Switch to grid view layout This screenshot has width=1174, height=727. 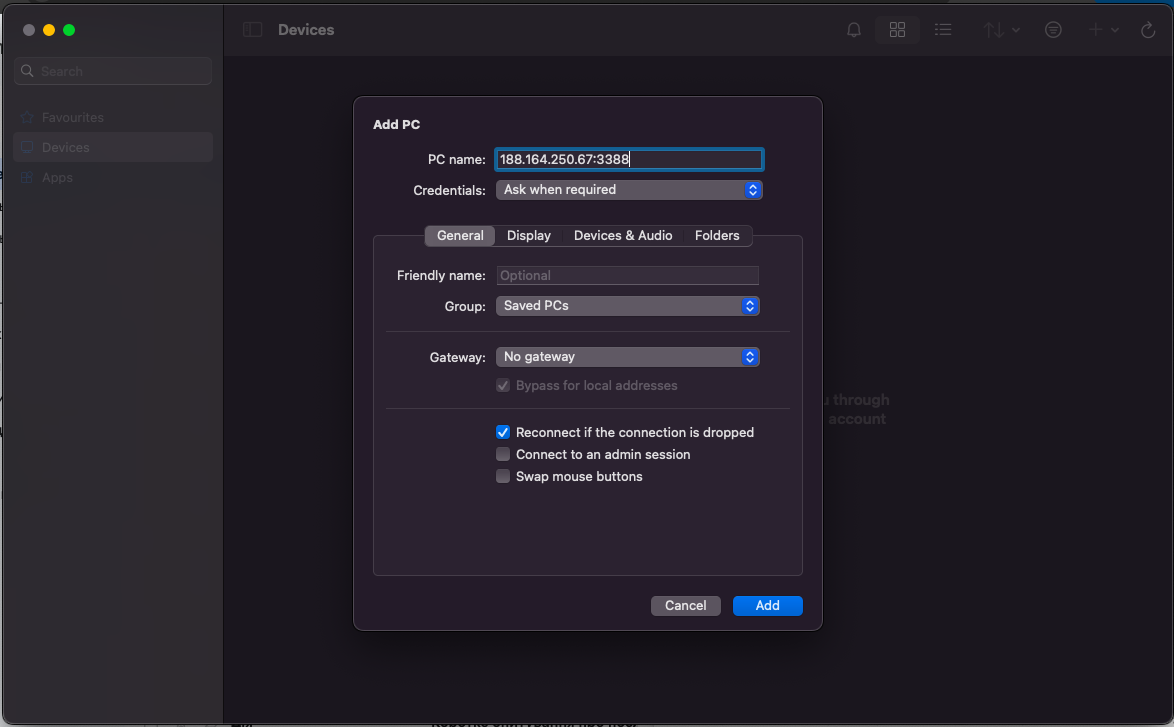[897, 30]
